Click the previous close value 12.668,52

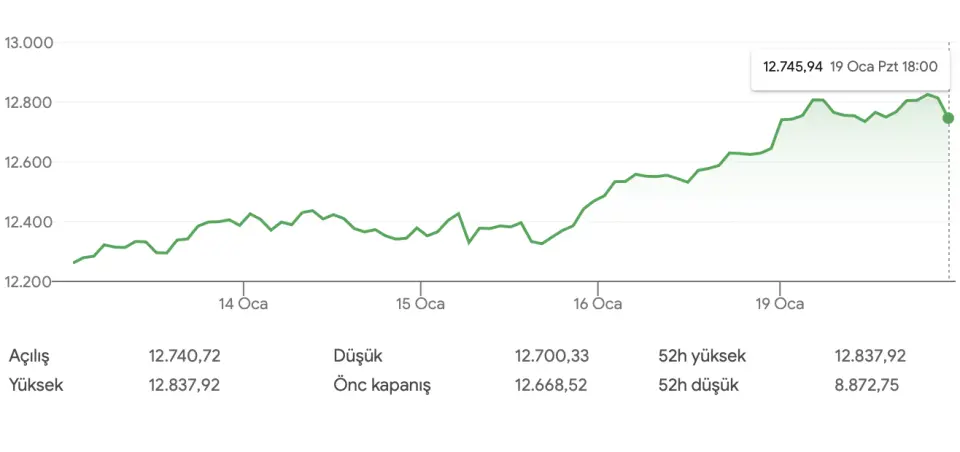(552, 385)
